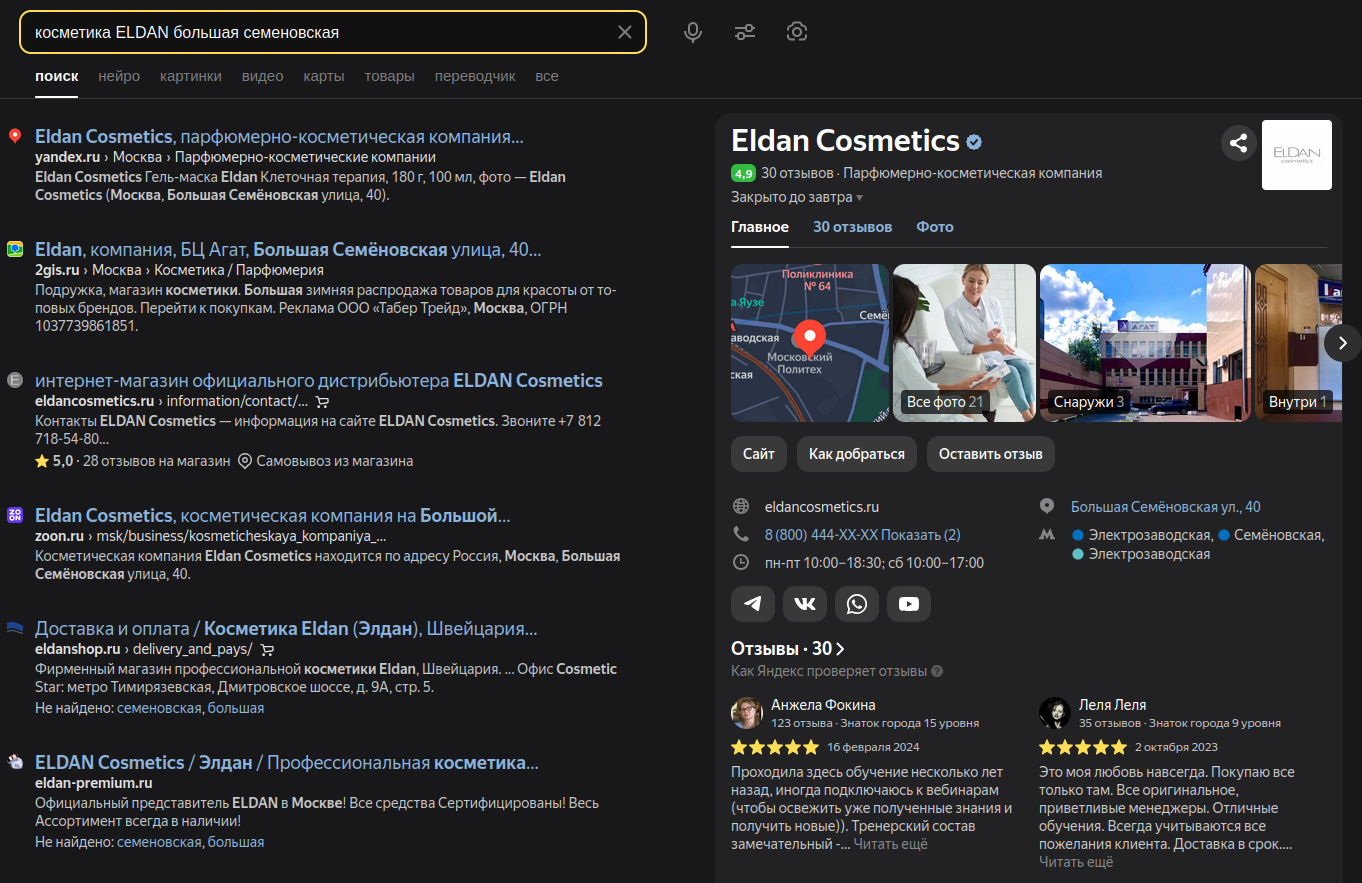Open address link 'Большая Семёновская ул., 40'
The width and height of the screenshot is (1362, 883).
point(1166,507)
